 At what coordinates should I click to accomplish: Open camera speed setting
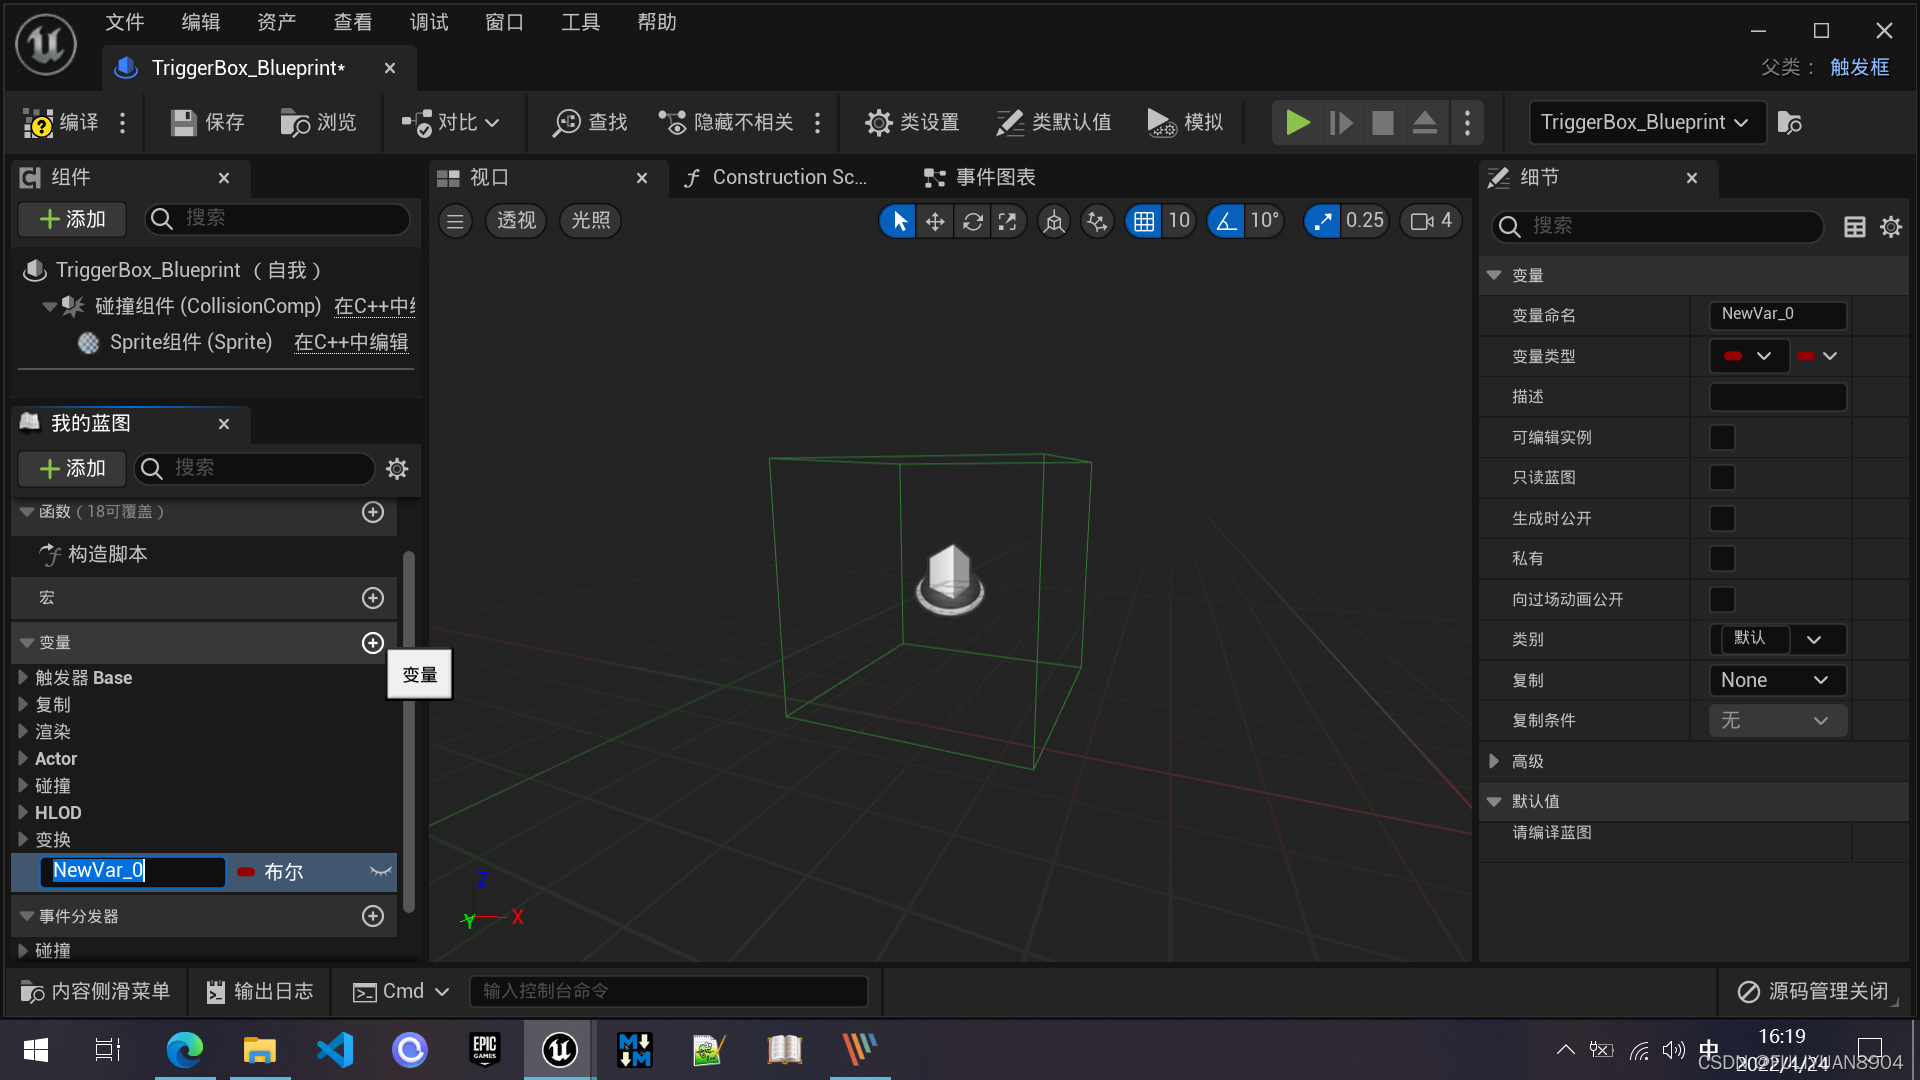click(x=1432, y=221)
